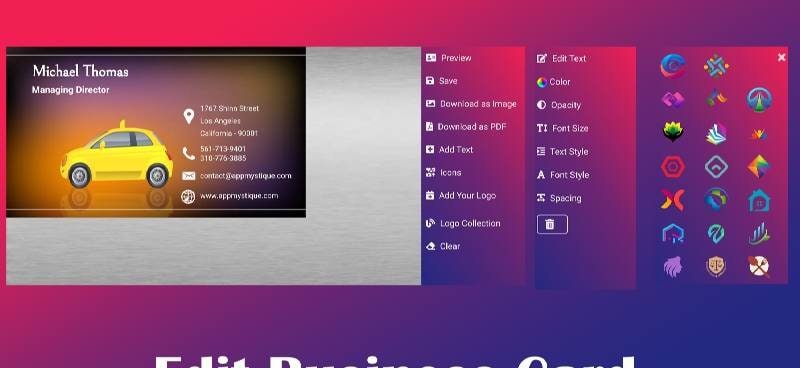Pick the crossed tools circle logo
This screenshot has height=368, width=800.
(759, 266)
